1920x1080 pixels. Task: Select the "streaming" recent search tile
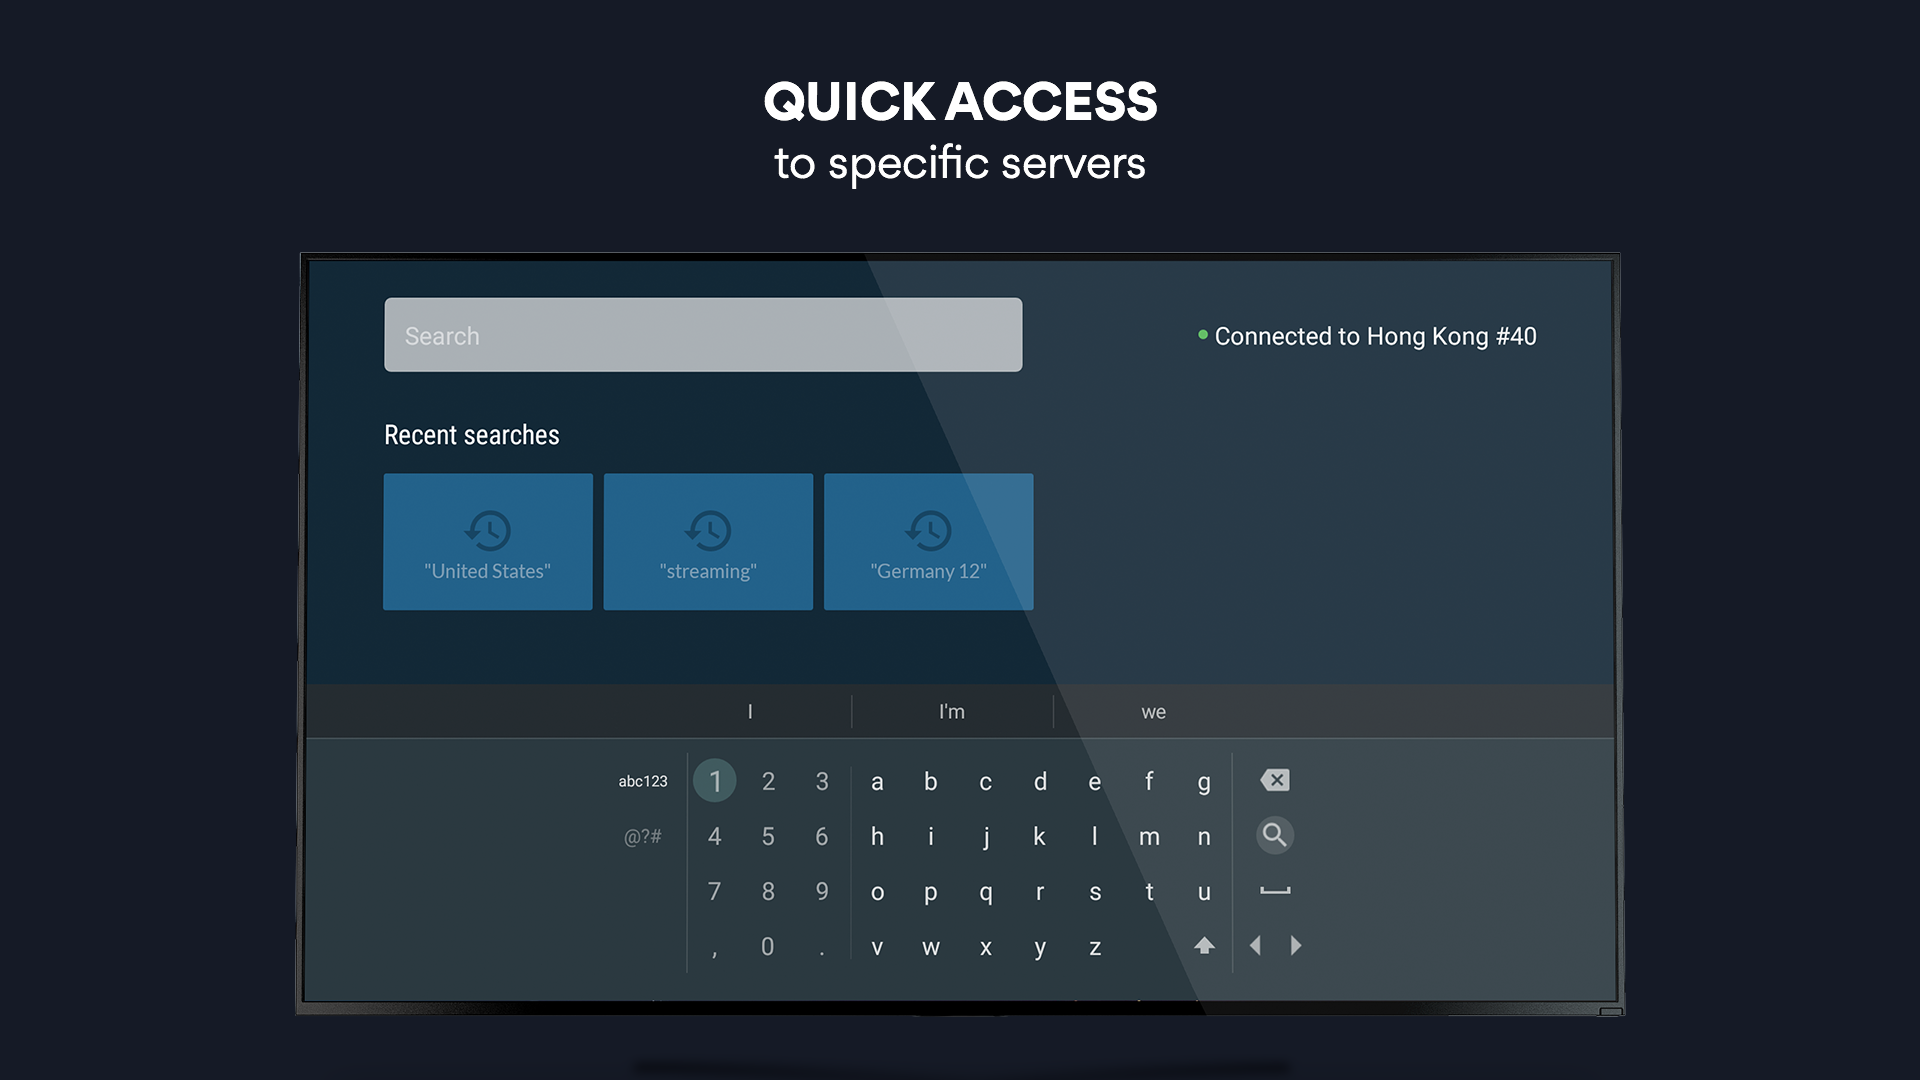(x=708, y=542)
